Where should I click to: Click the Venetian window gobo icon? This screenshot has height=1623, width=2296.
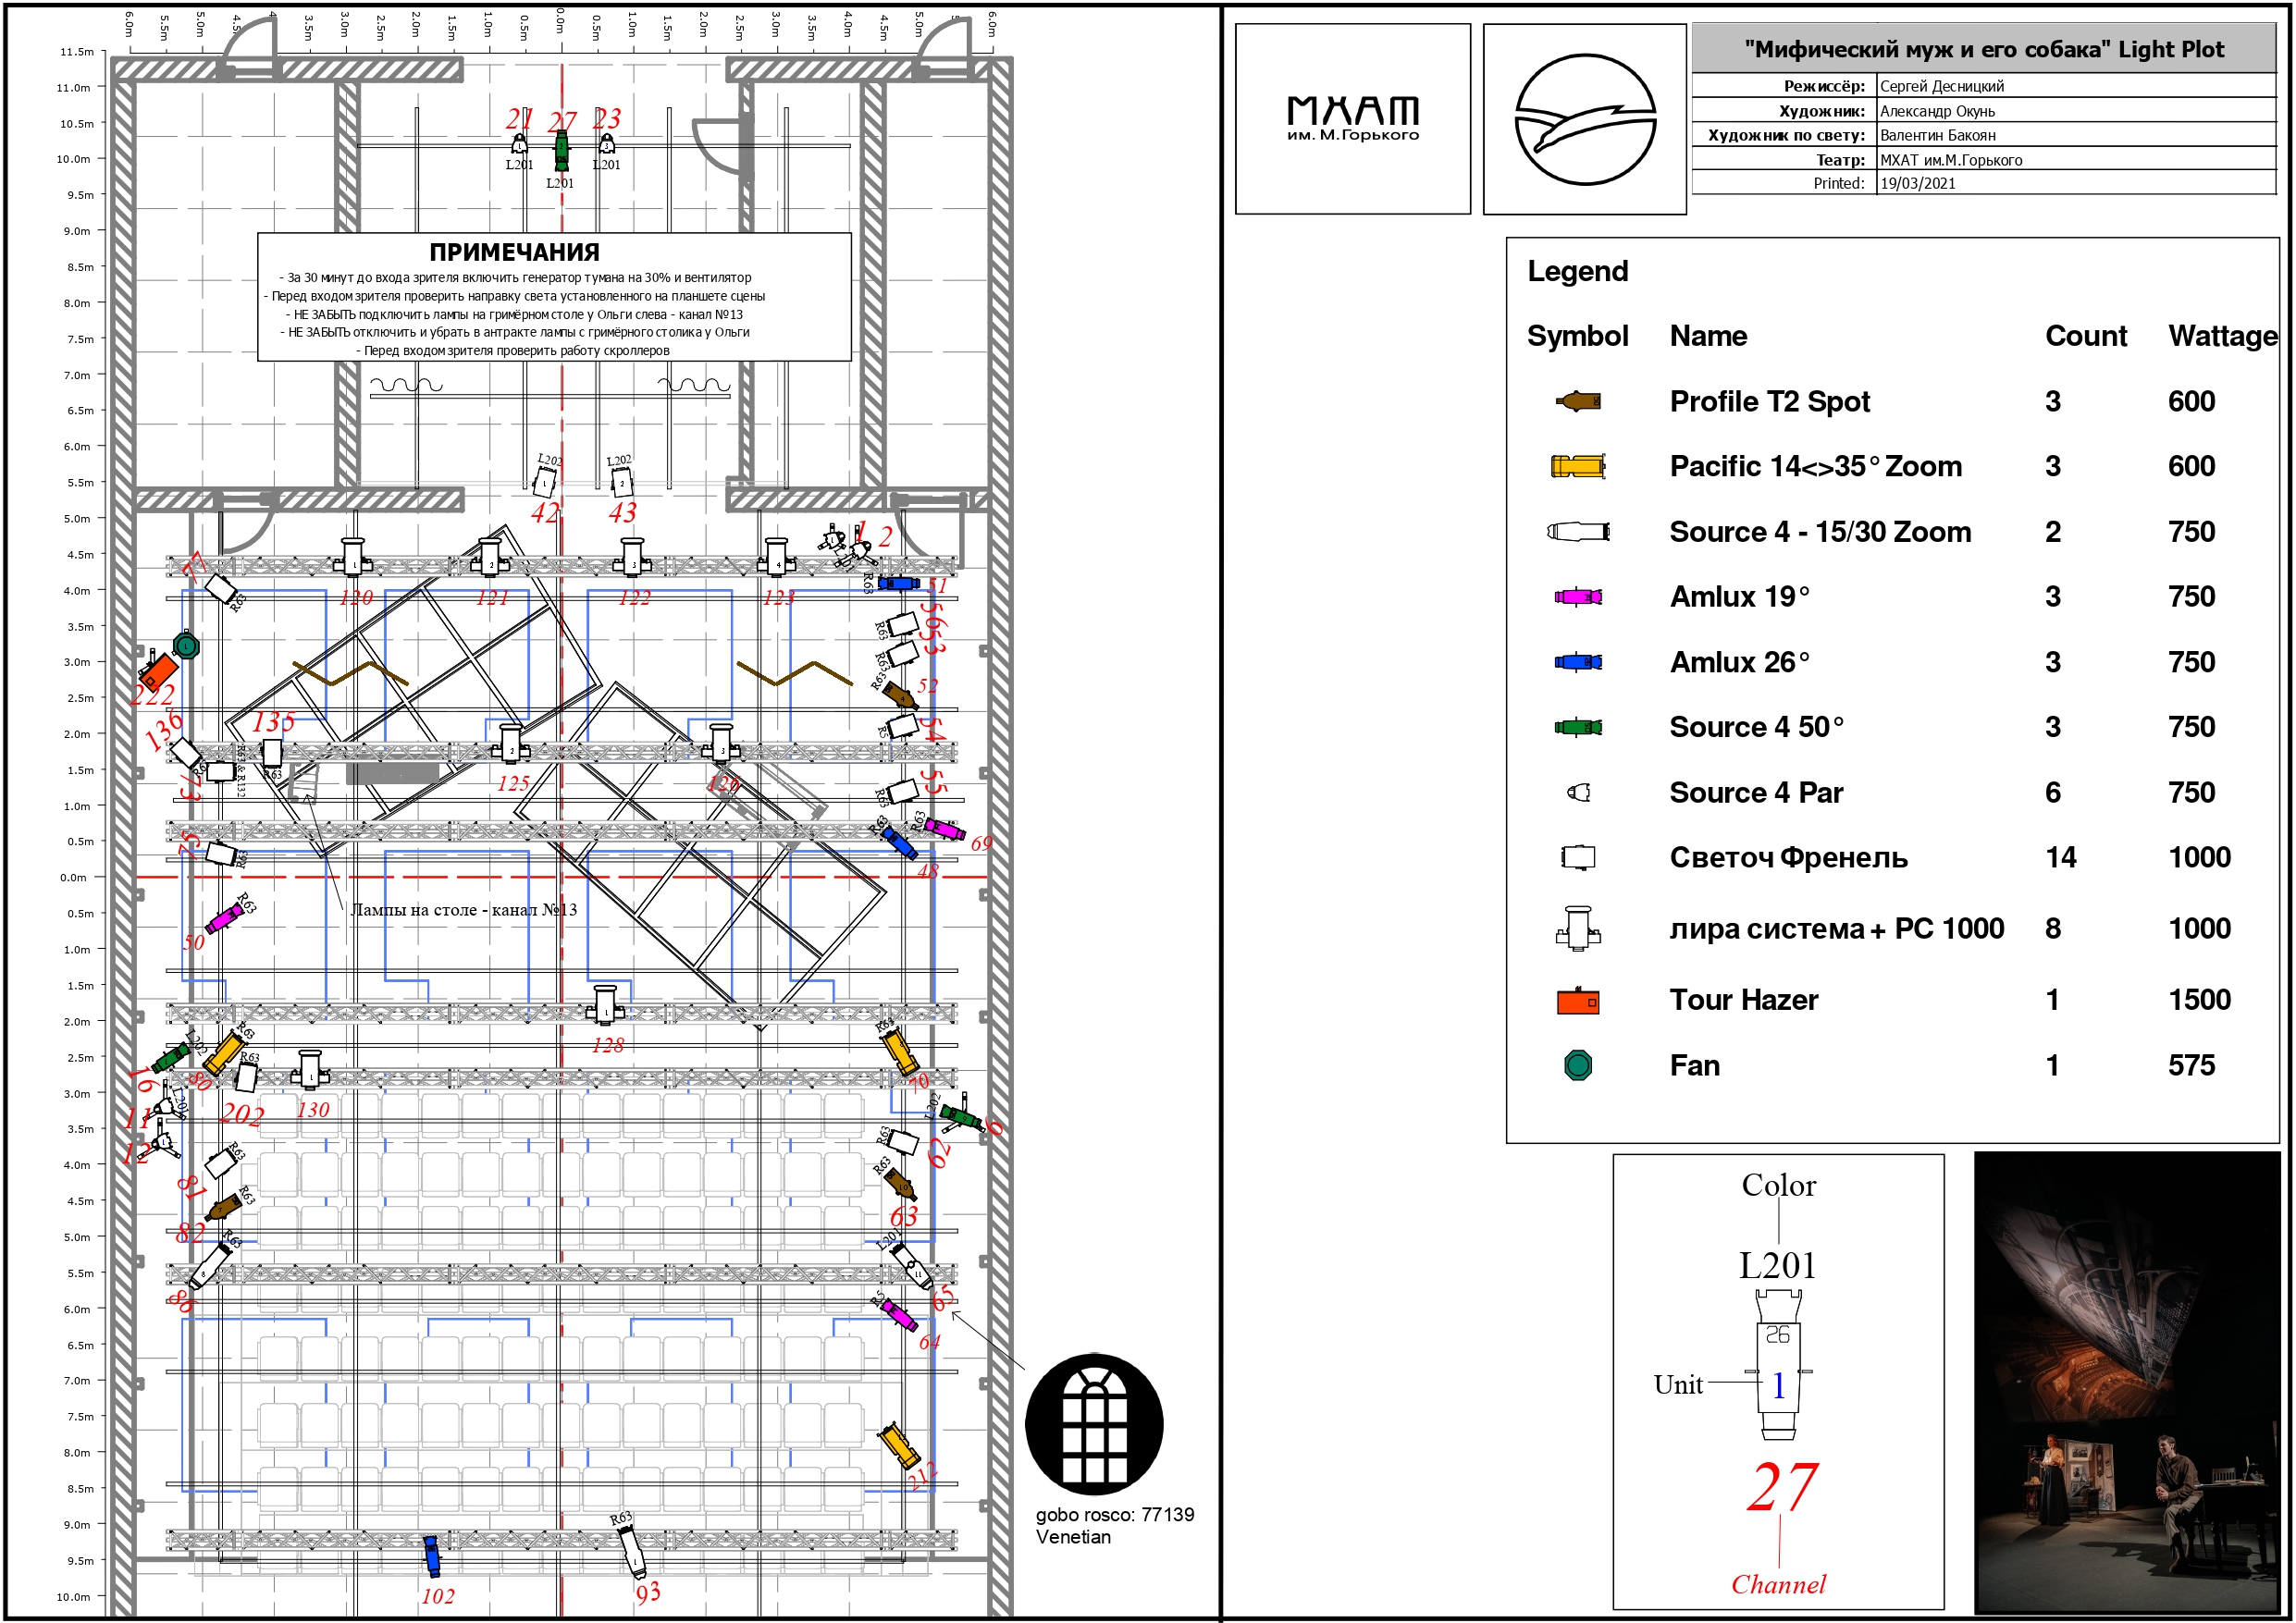point(1094,1424)
